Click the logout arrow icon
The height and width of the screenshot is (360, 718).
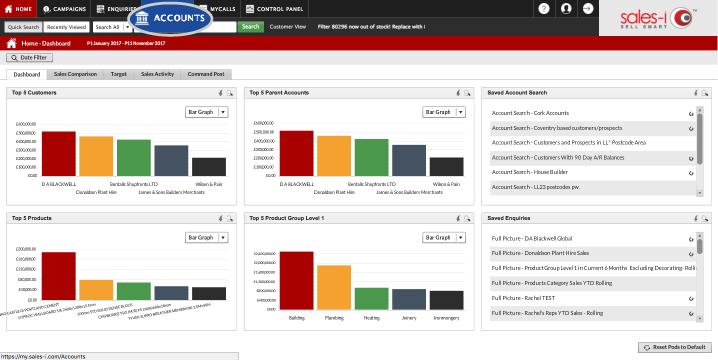coord(588,9)
